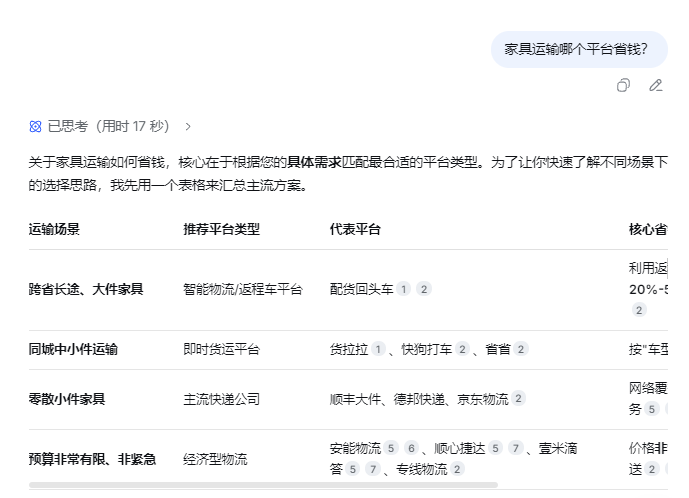Click the deep-thinking atom icon
689x498 pixels.
[36, 127]
